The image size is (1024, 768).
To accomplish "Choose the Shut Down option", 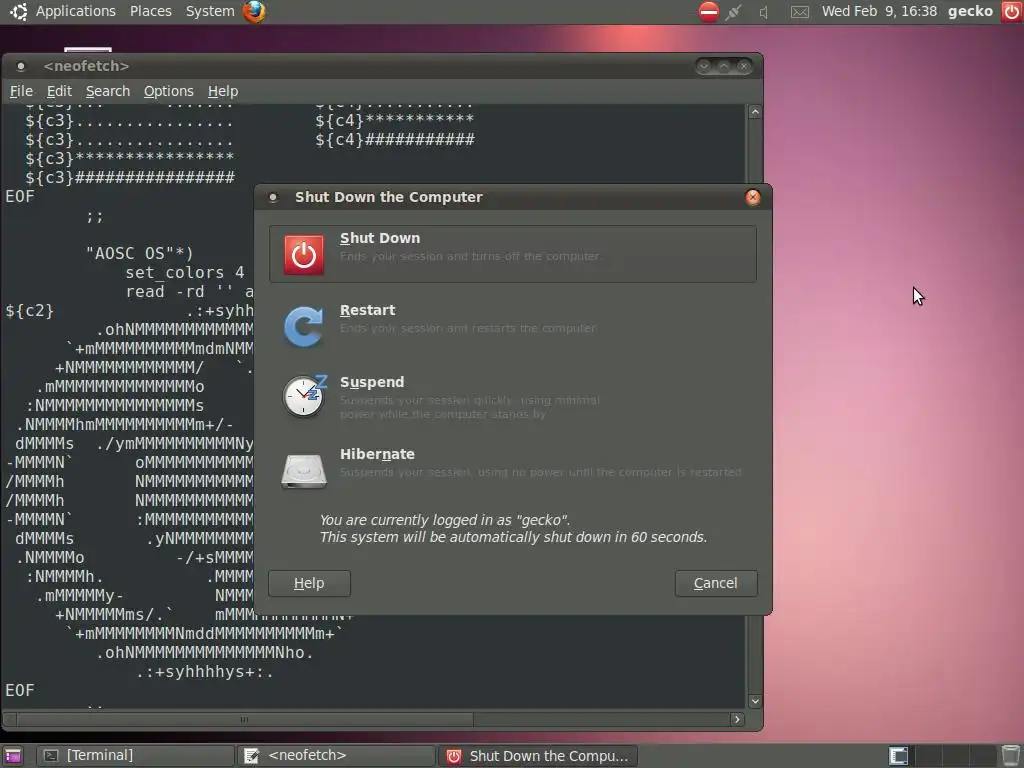I will 513,254.
